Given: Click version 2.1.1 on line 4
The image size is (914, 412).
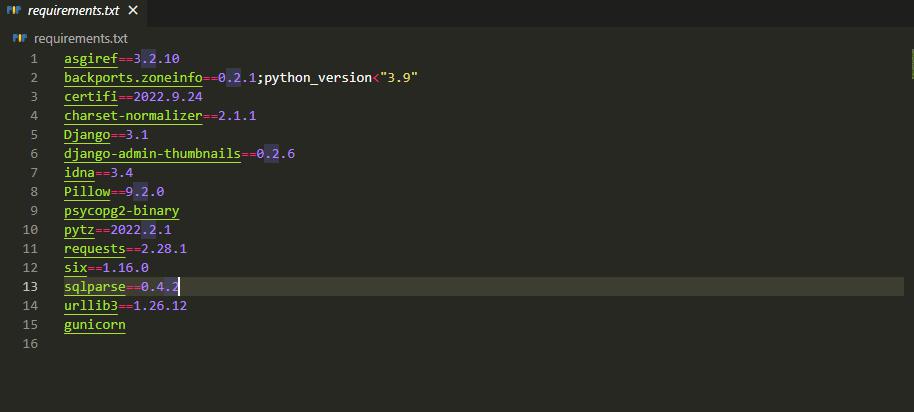Looking at the screenshot, I should pos(237,116).
